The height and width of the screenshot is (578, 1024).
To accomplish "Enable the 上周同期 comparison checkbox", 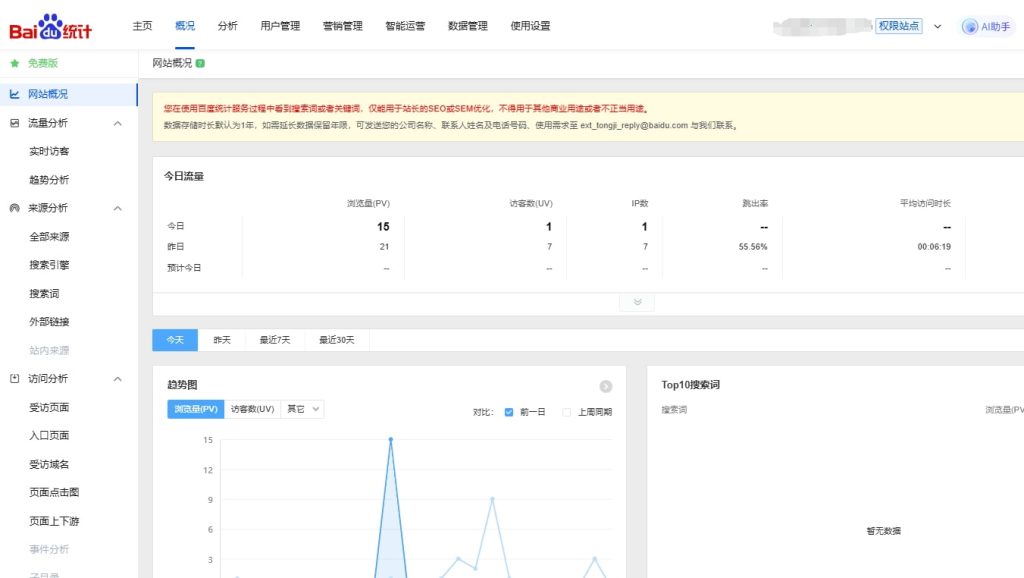I will point(567,412).
